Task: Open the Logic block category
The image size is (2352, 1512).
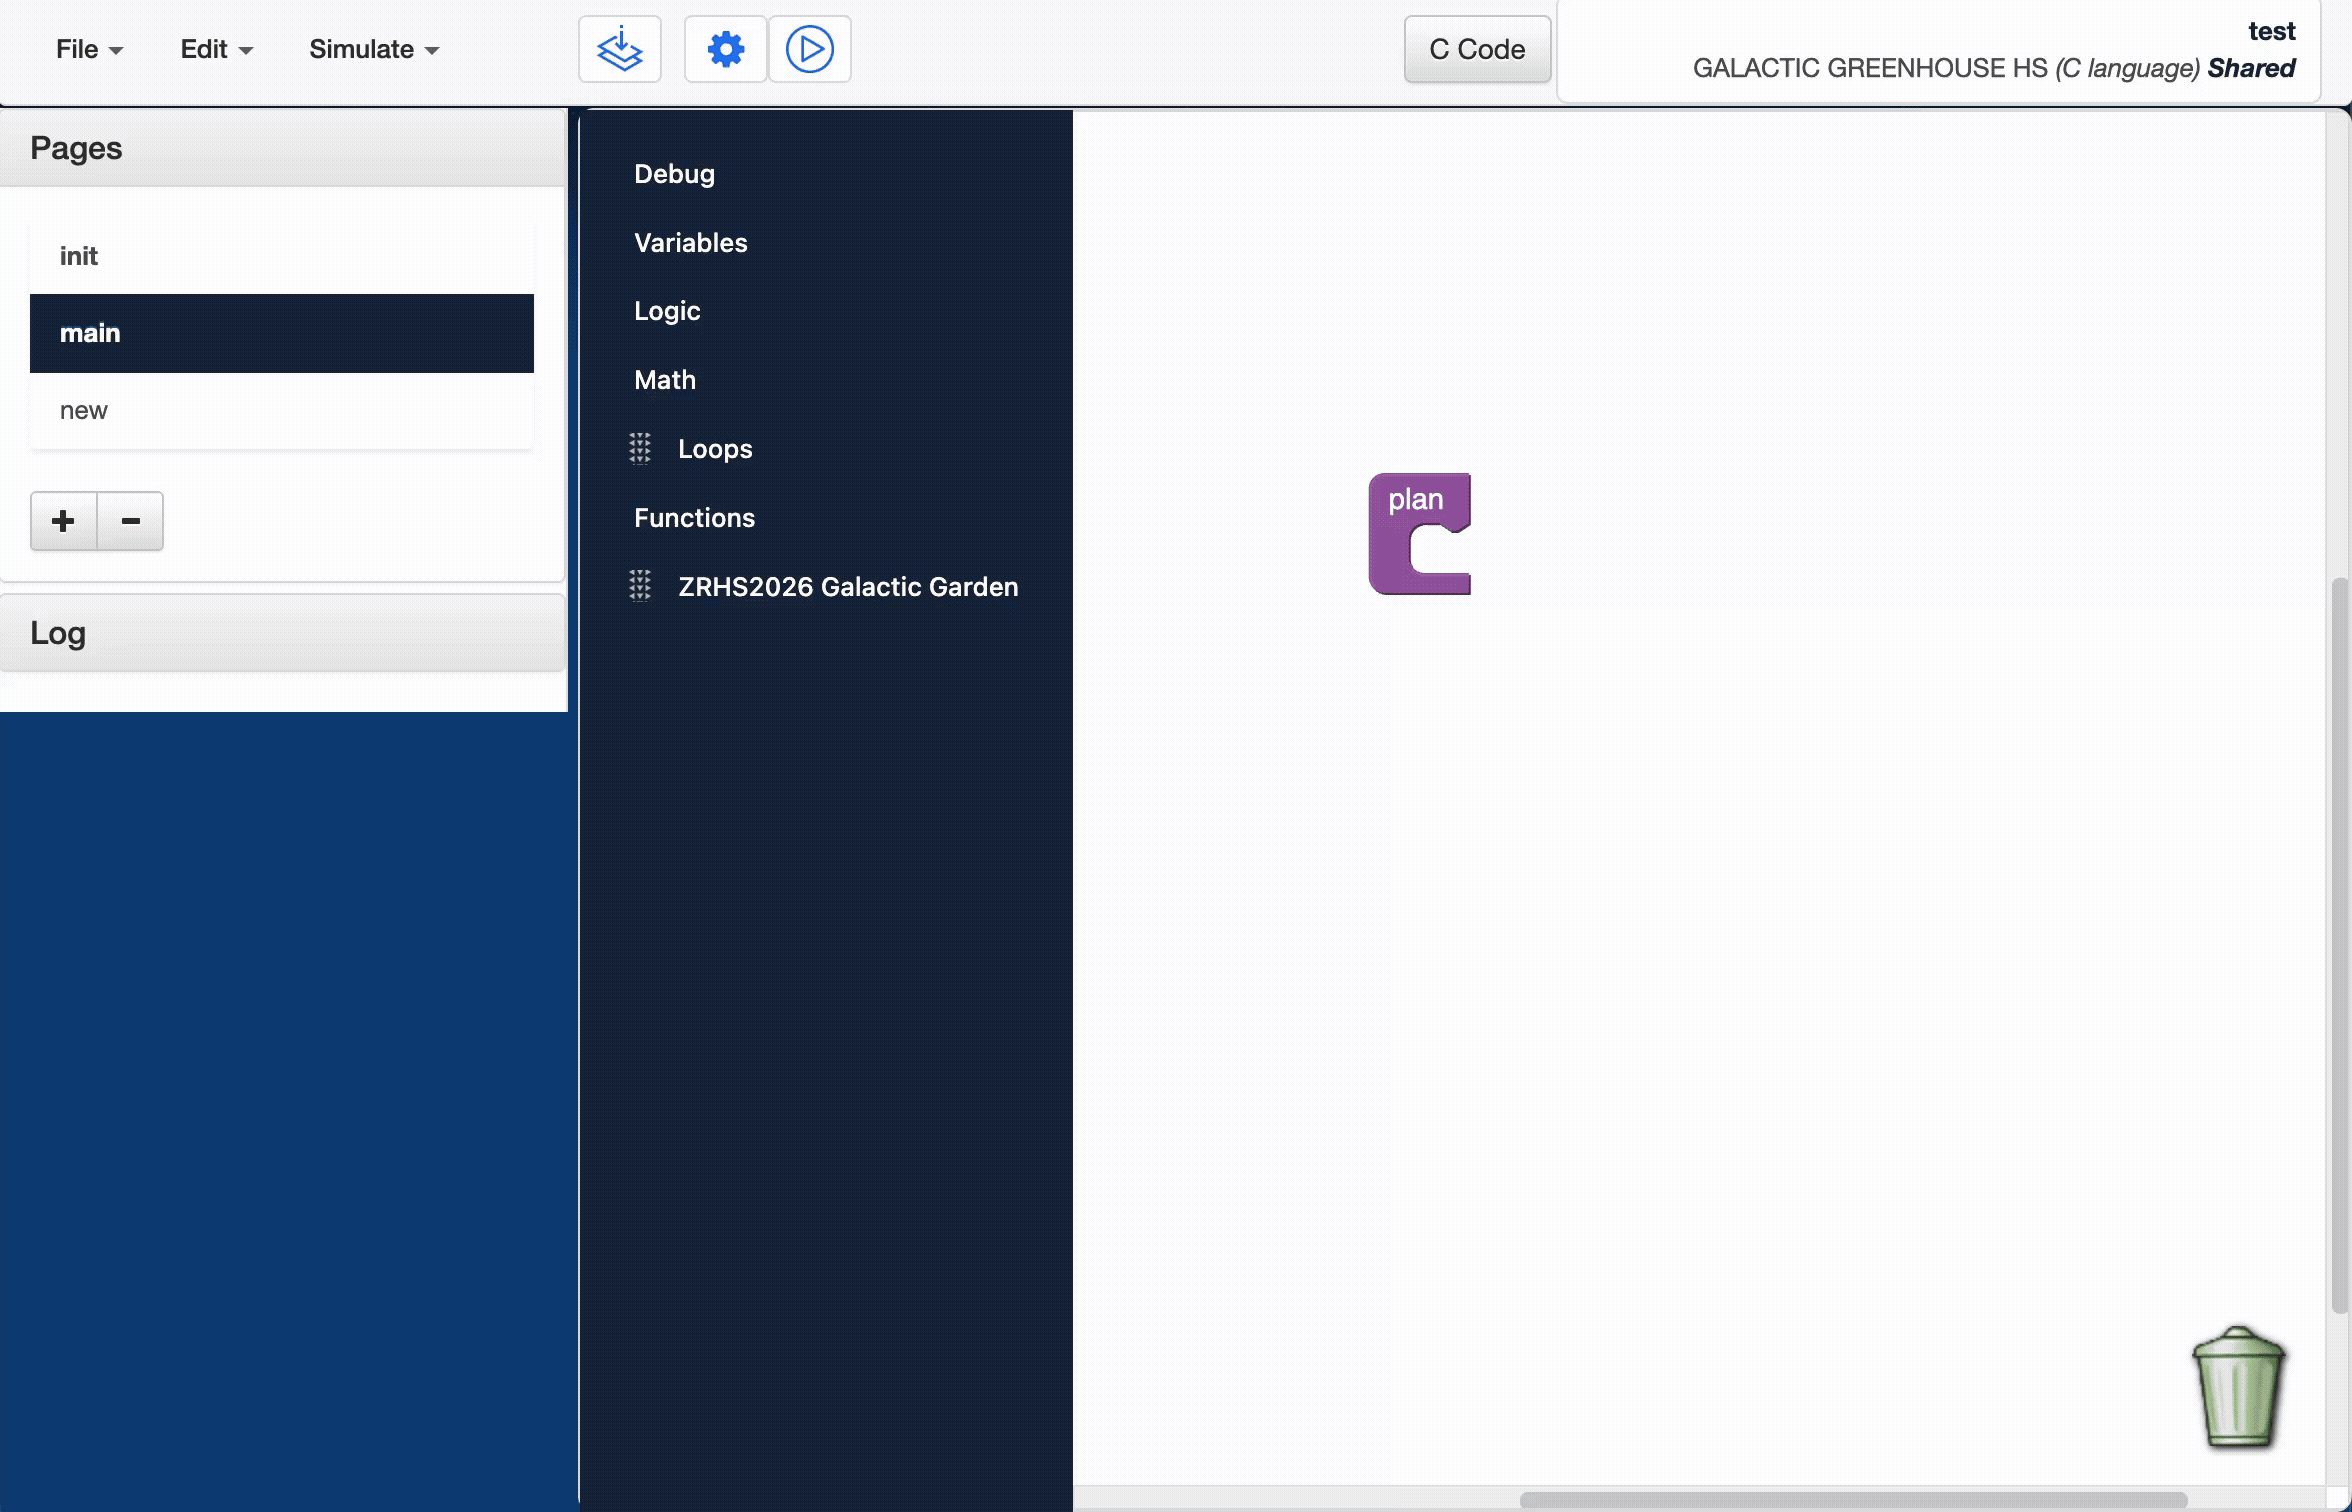Action: pos(666,311)
